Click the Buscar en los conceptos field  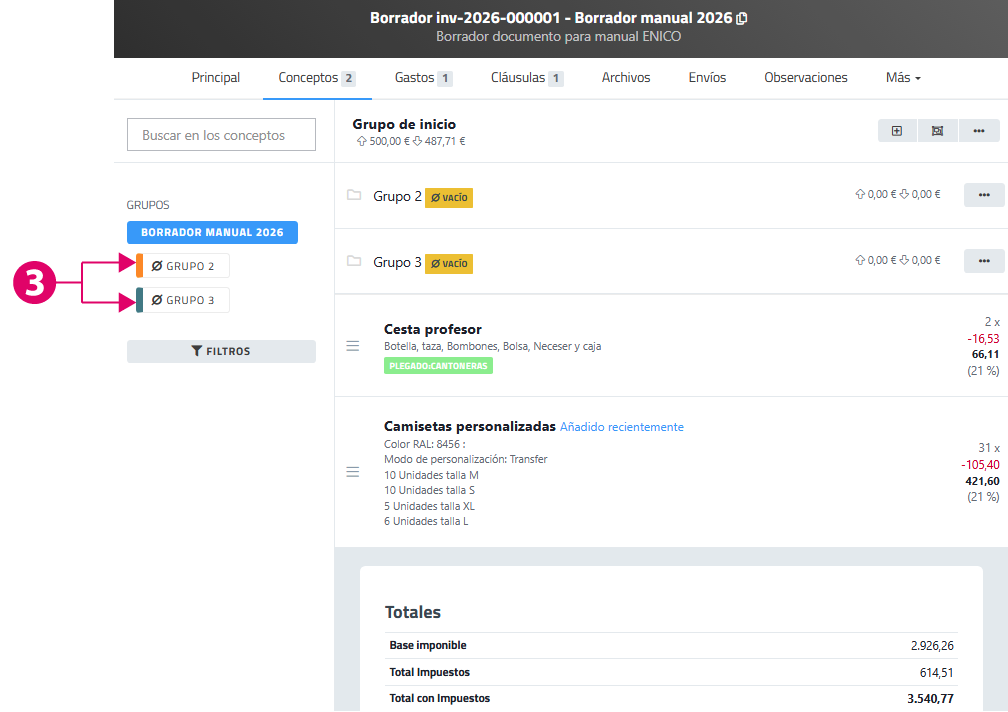pos(221,135)
